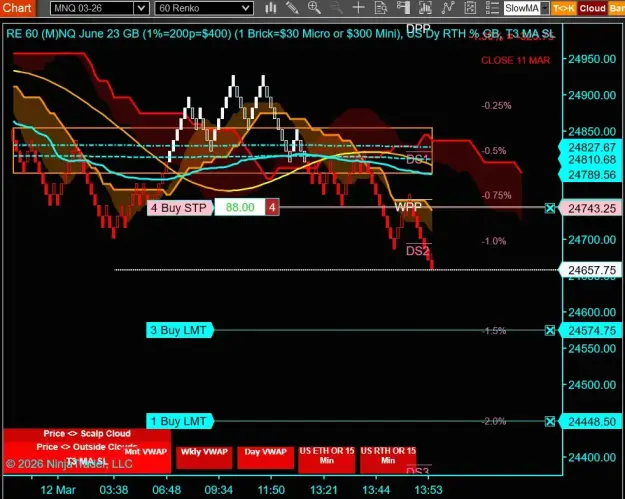Expand the SlowMA selector dropdown
Screen dimensions: 625x499
545,8
